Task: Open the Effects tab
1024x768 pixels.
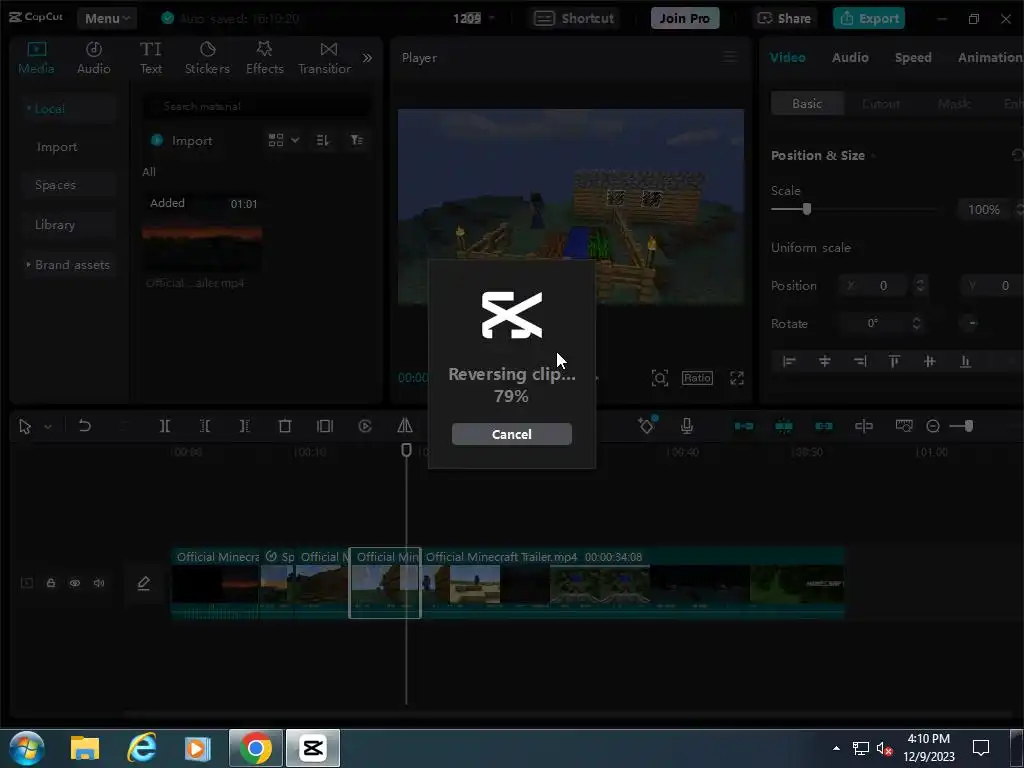Action: click(x=264, y=58)
